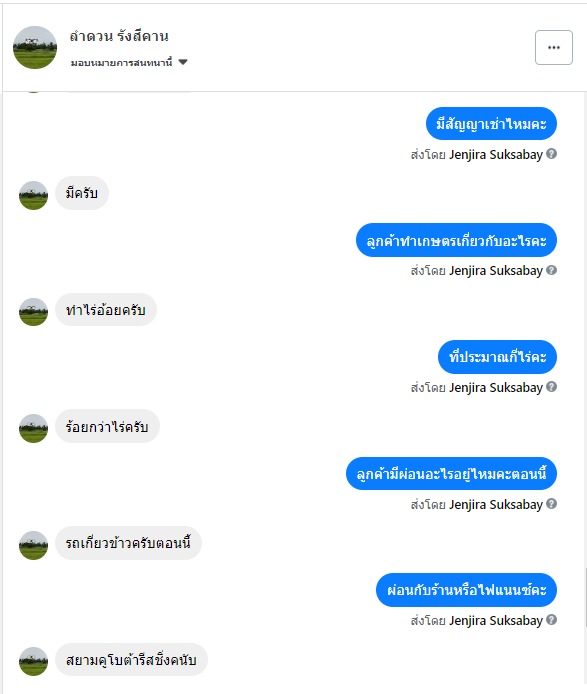Expand the assign conversation dropdown arrow
The width and height of the screenshot is (587, 694).
183,62
